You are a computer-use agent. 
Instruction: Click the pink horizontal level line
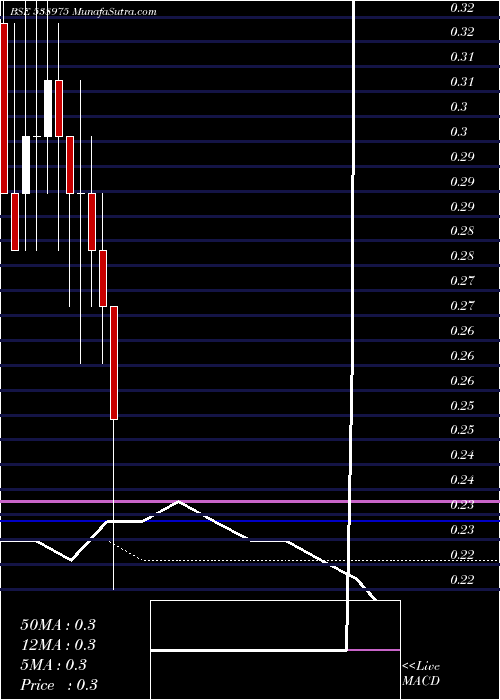[x=250, y=502]
